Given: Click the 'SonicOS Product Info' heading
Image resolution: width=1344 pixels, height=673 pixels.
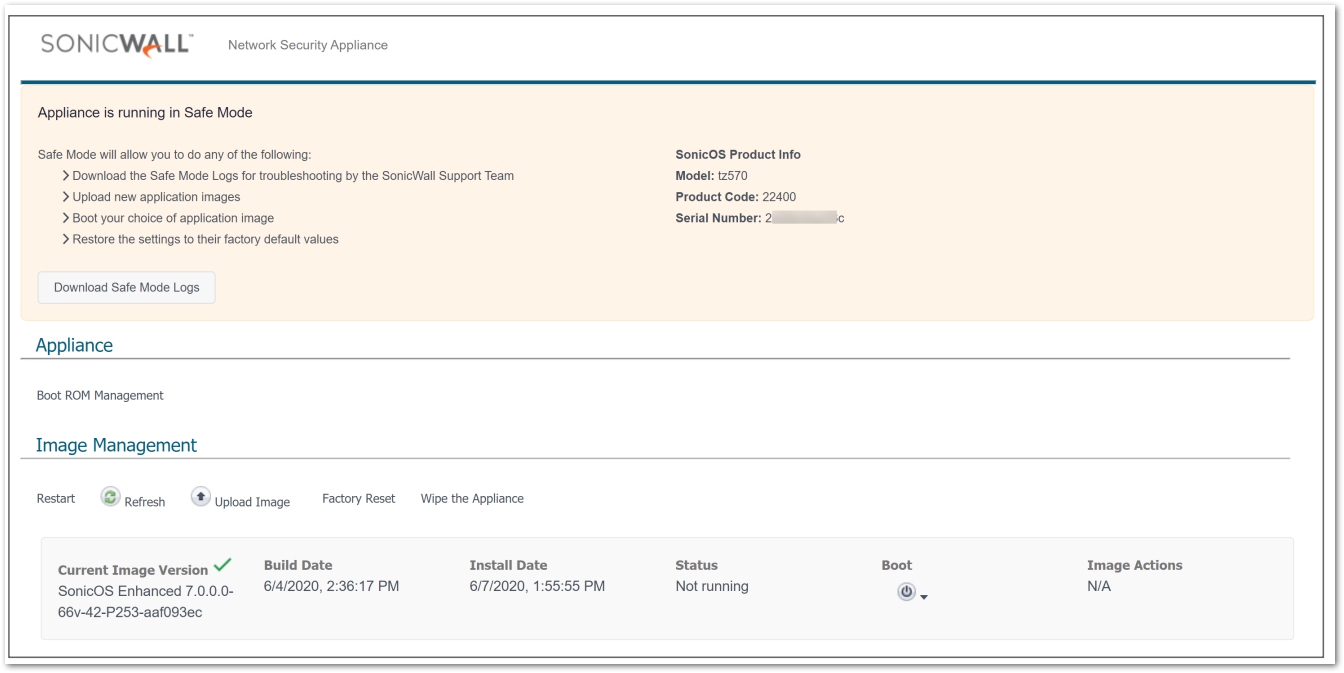Looking at the screenshot, I should [738, 155].
